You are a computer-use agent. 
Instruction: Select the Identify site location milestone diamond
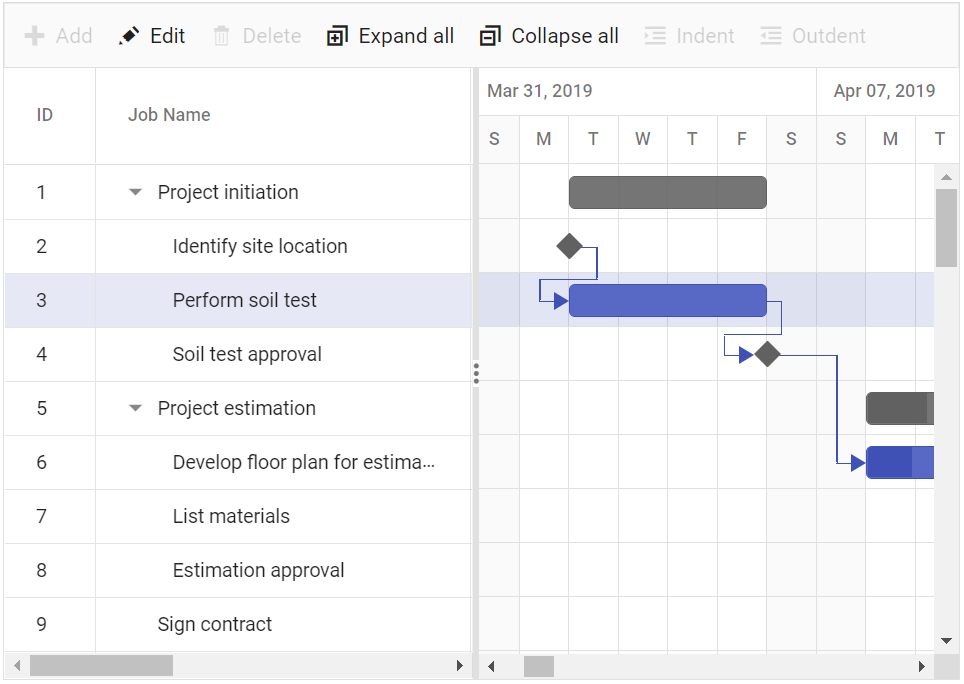[569, 246]
